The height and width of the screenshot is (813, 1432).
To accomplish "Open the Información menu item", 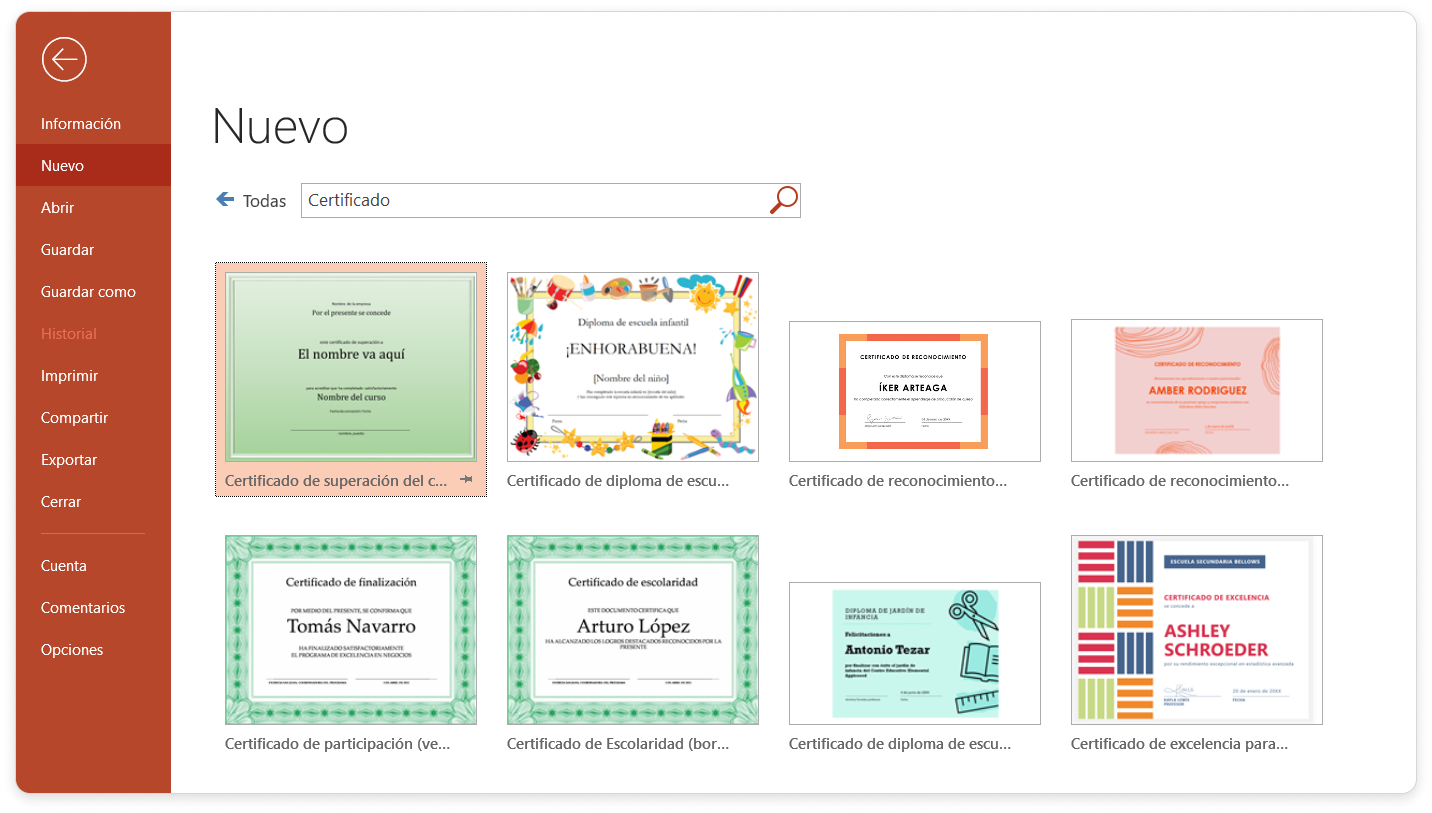I will (x=81, y=124).
